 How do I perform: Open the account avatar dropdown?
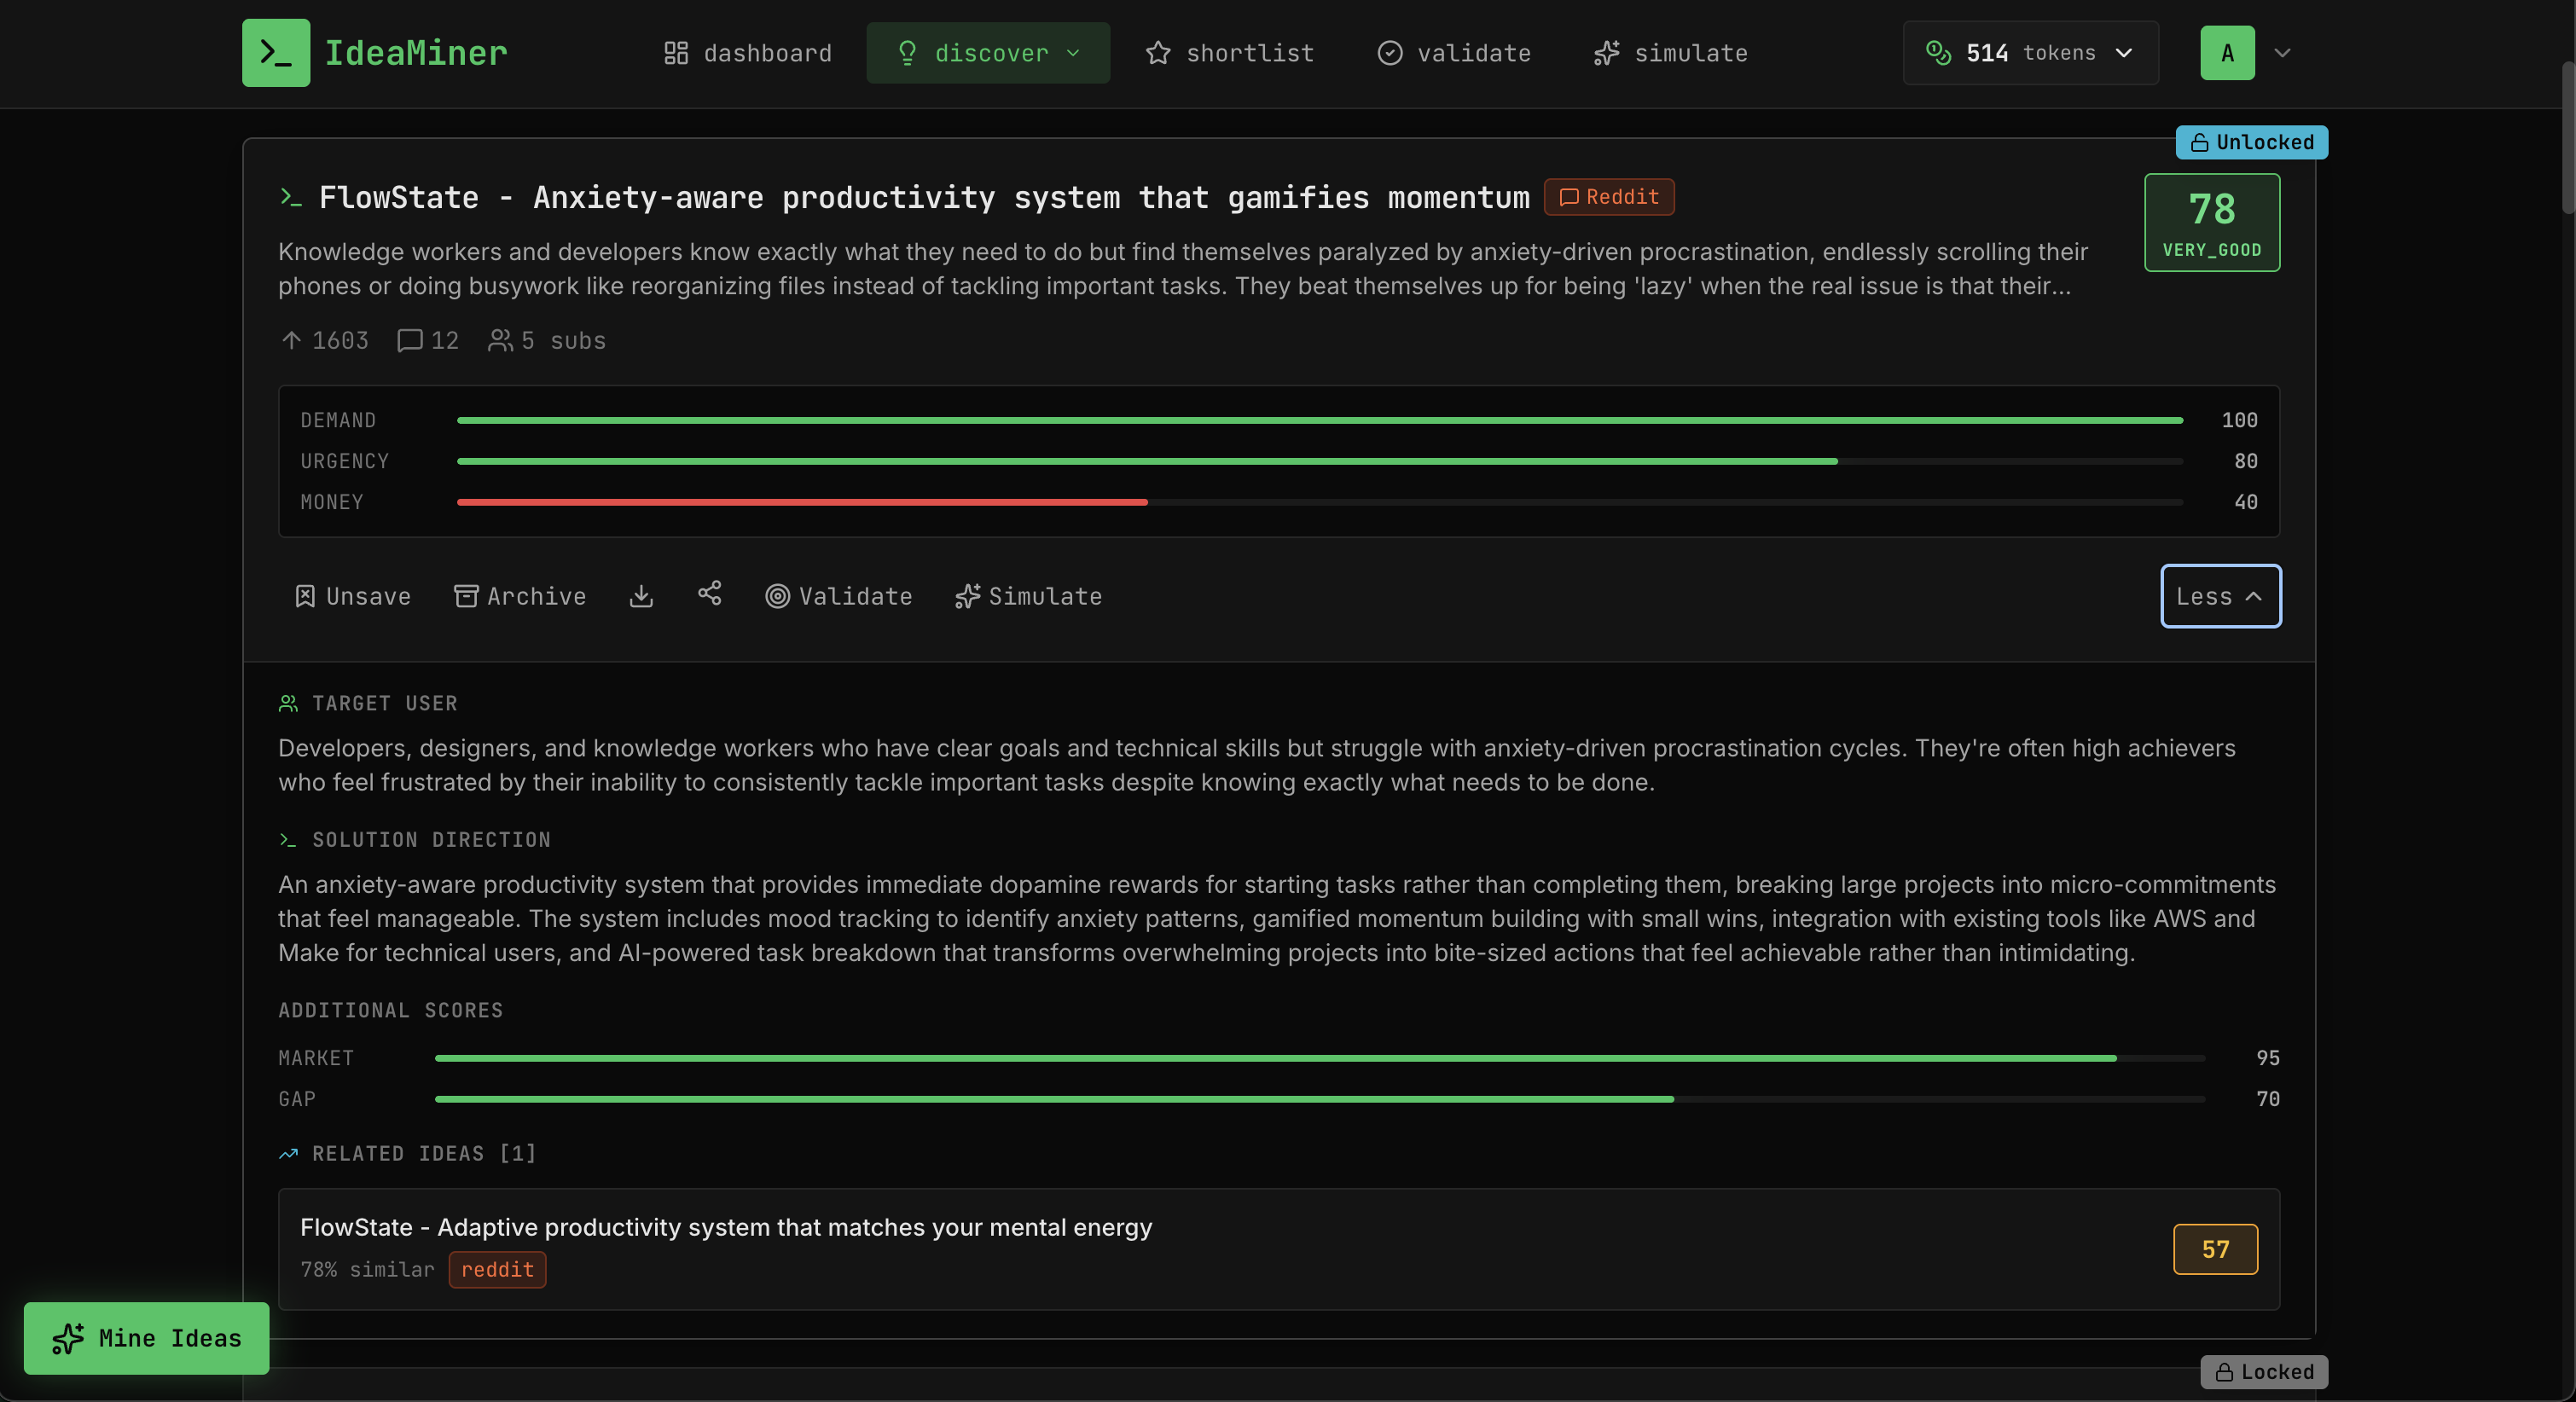(2246, 53)
